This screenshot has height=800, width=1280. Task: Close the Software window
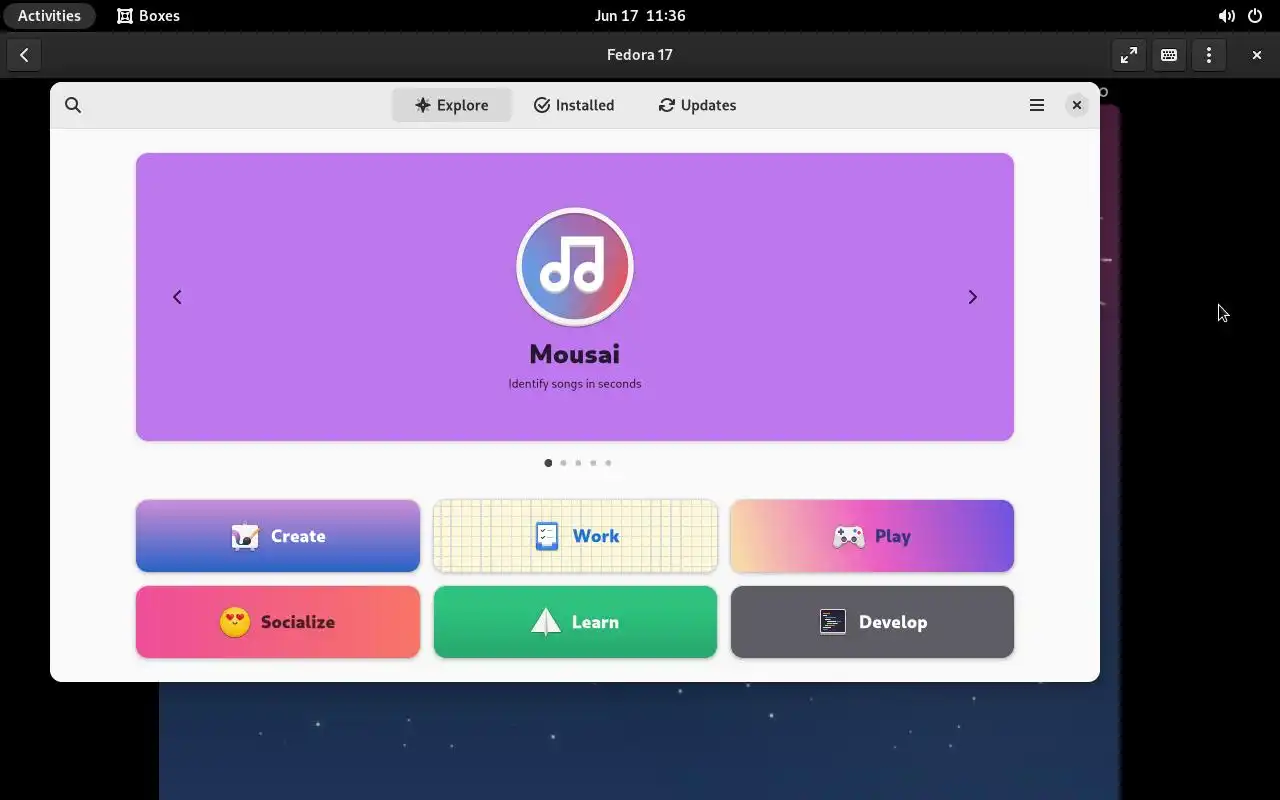pyautogui.click(x=1077, y=105)
